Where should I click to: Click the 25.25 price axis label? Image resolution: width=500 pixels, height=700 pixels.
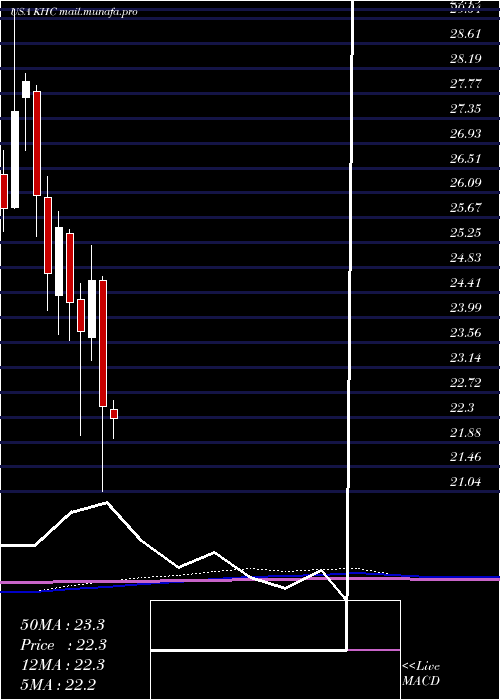click(x=465, y=233)
